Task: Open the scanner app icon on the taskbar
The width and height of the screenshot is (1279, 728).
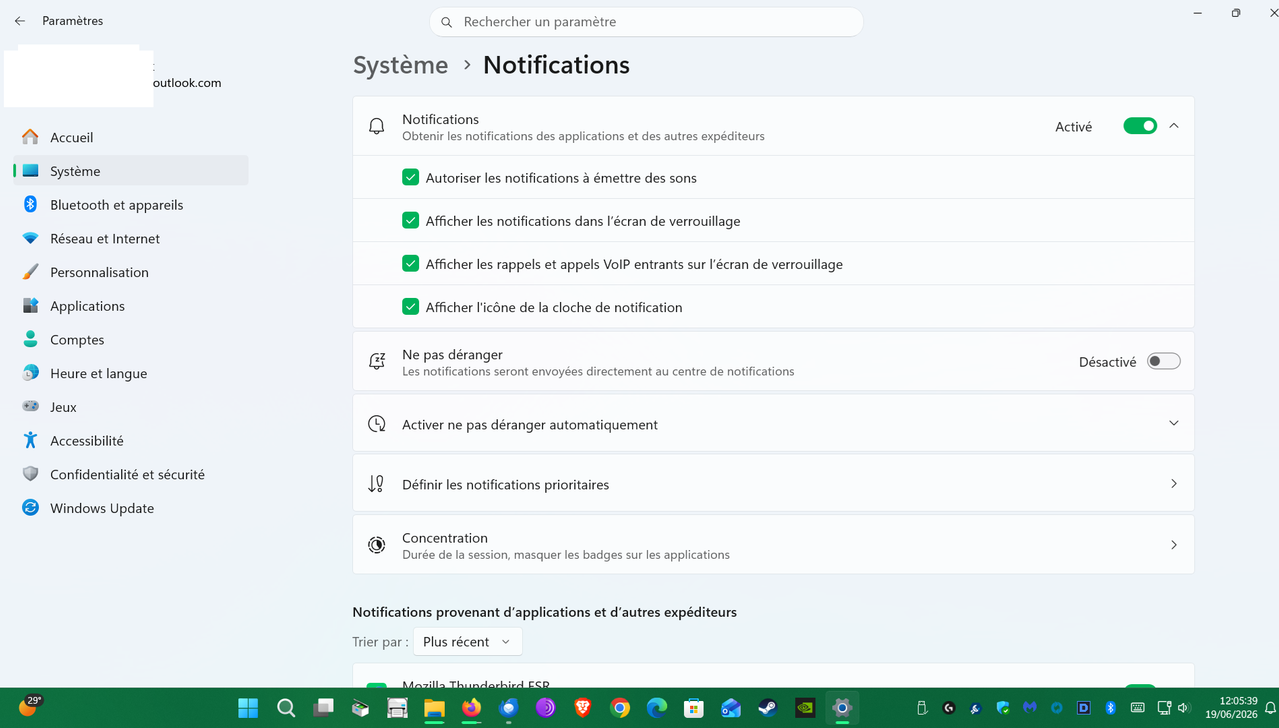Action: click(360, 708)
